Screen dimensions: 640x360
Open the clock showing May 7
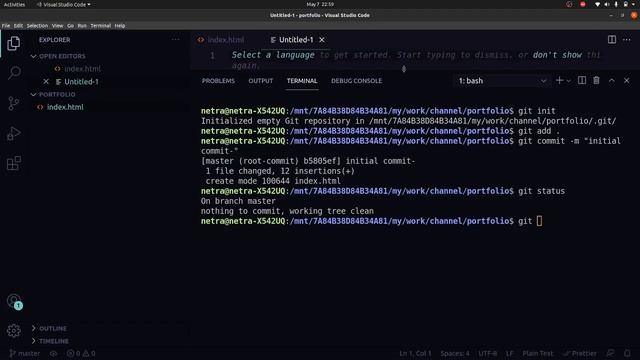point(320,4)
